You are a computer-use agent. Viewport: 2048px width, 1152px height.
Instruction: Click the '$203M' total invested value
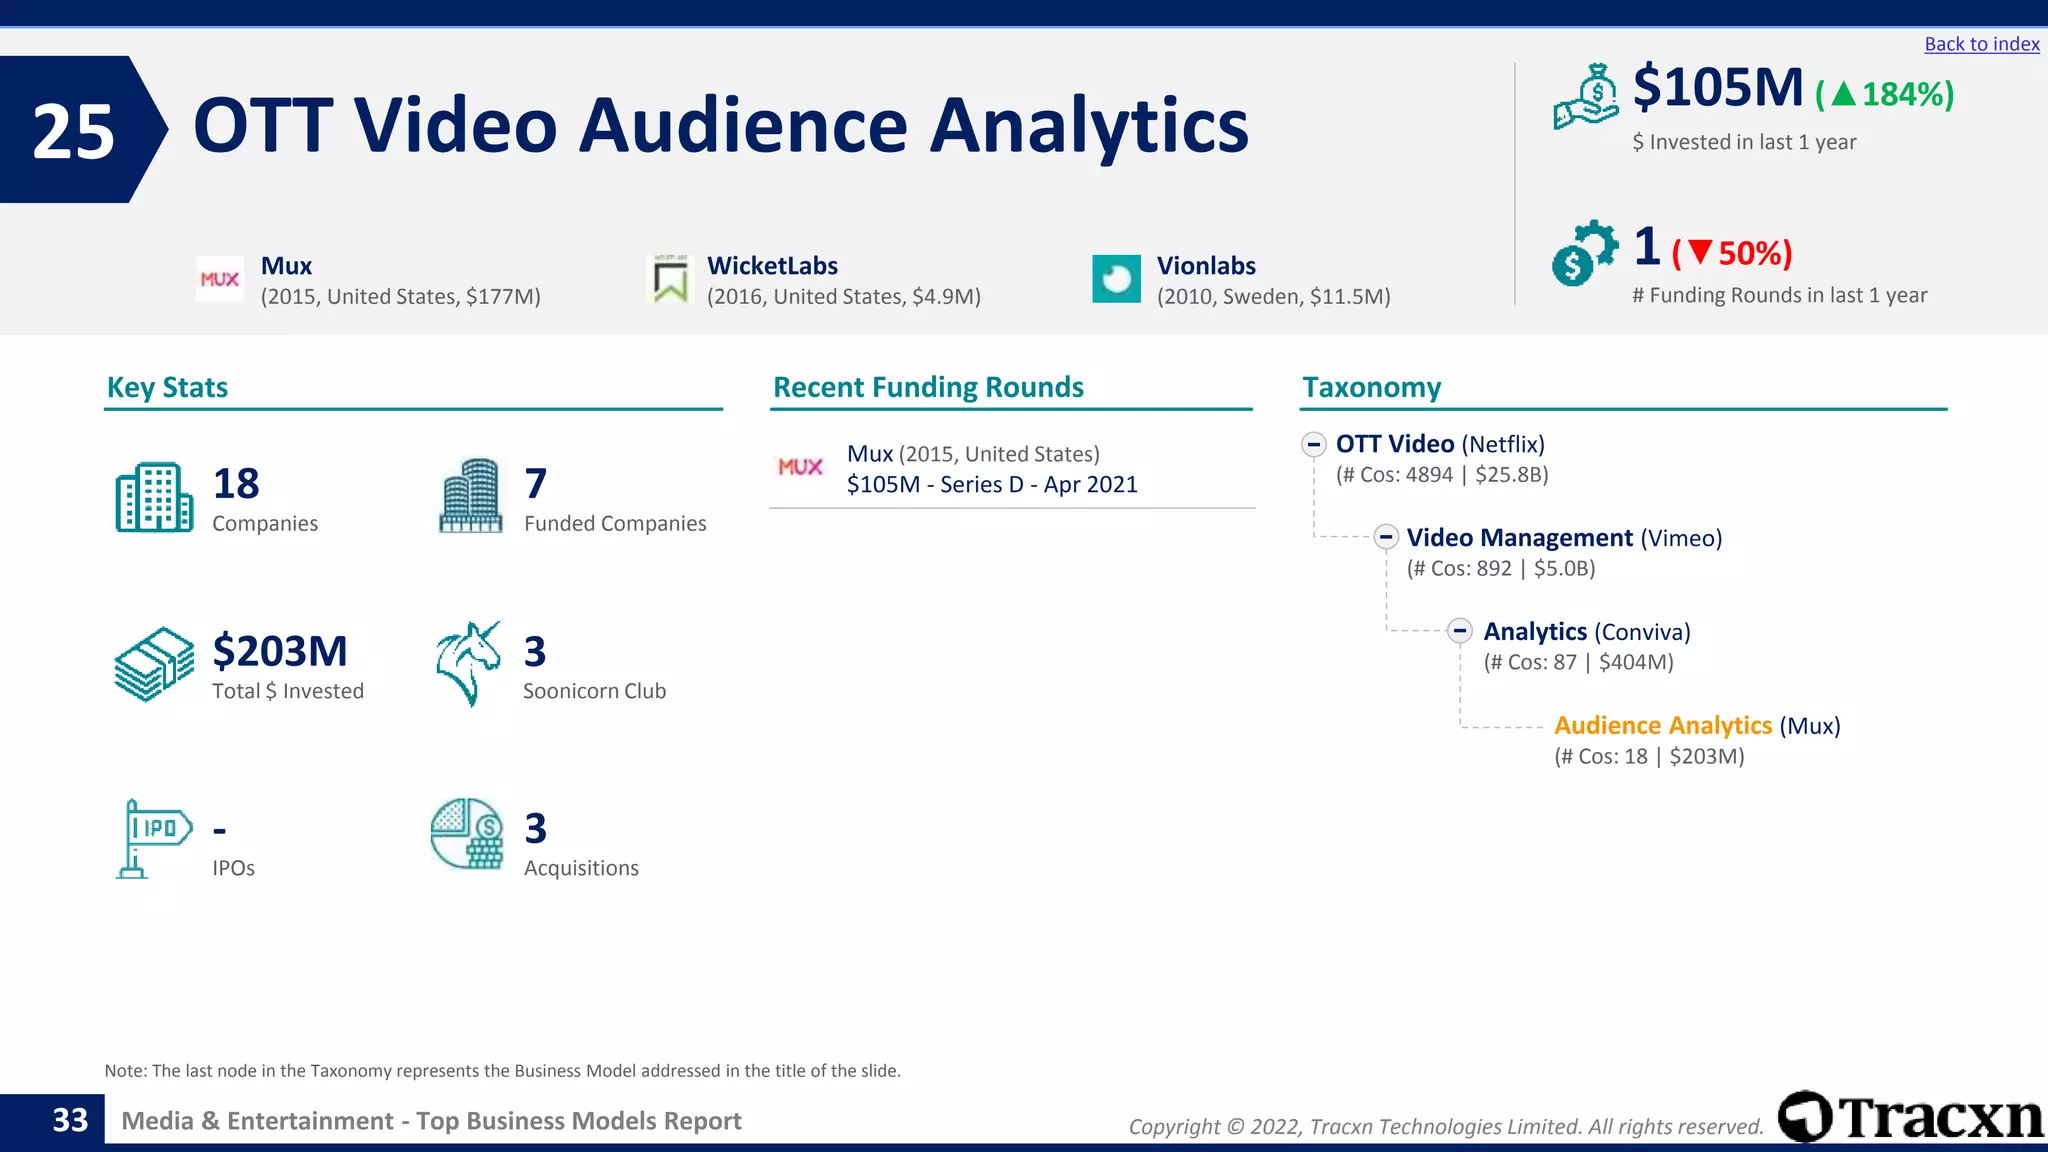pyautogui.click(x=280, y=651)
